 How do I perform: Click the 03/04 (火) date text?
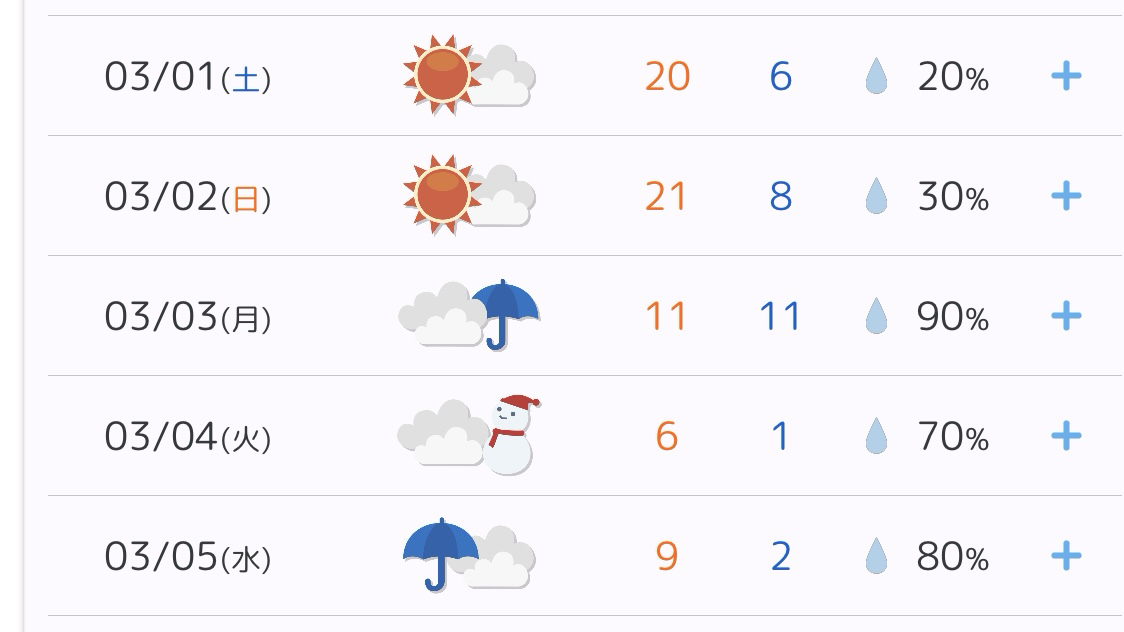(x=187, y=437)
